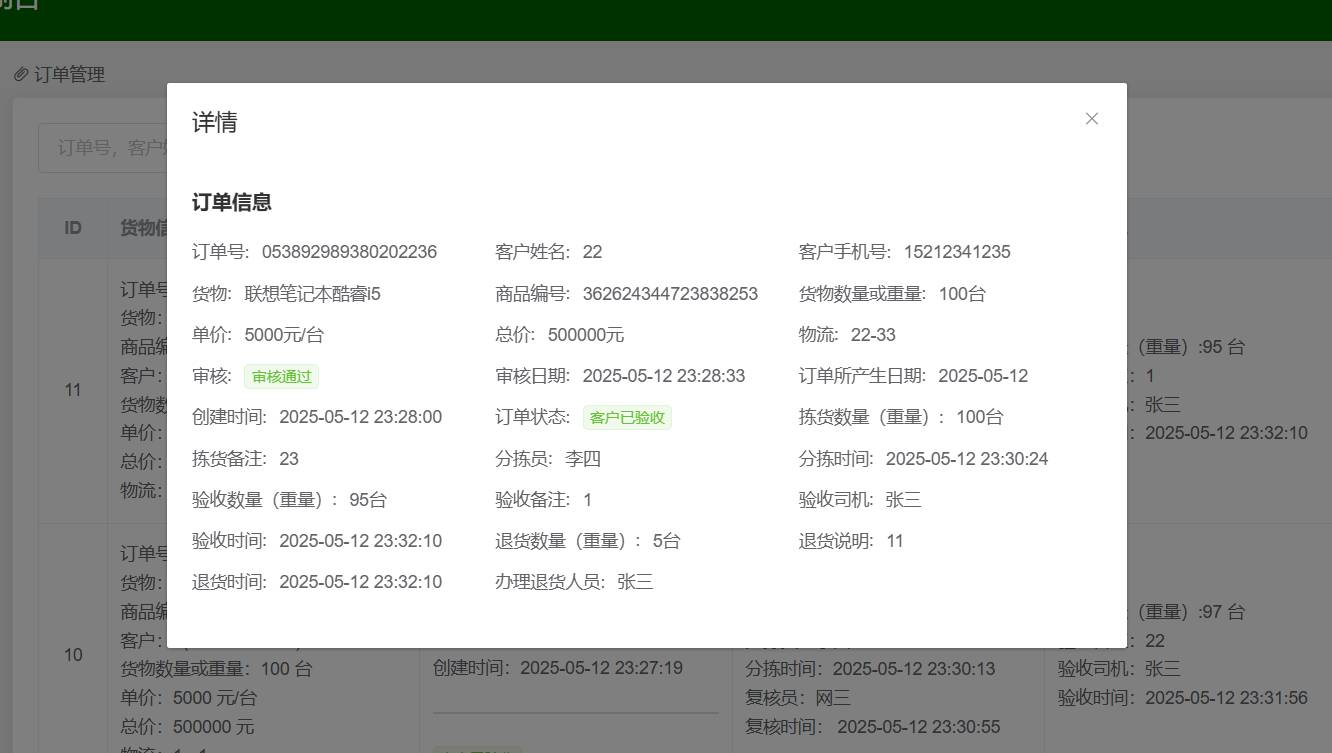Click the quantity value 100台 beside 货物数量或重量
Viewport: 1332px width, 753px height.
pyautogui.click(x=963, y=294)
